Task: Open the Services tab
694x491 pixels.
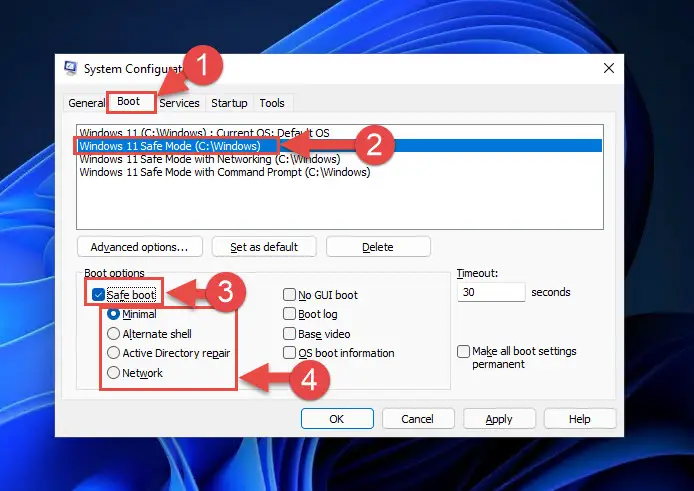Action: pos(179,103)
